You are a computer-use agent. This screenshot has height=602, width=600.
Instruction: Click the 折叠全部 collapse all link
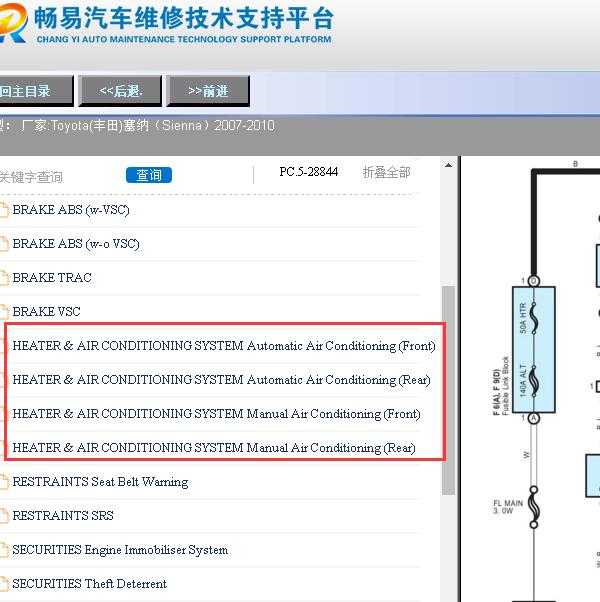(386, 172)
